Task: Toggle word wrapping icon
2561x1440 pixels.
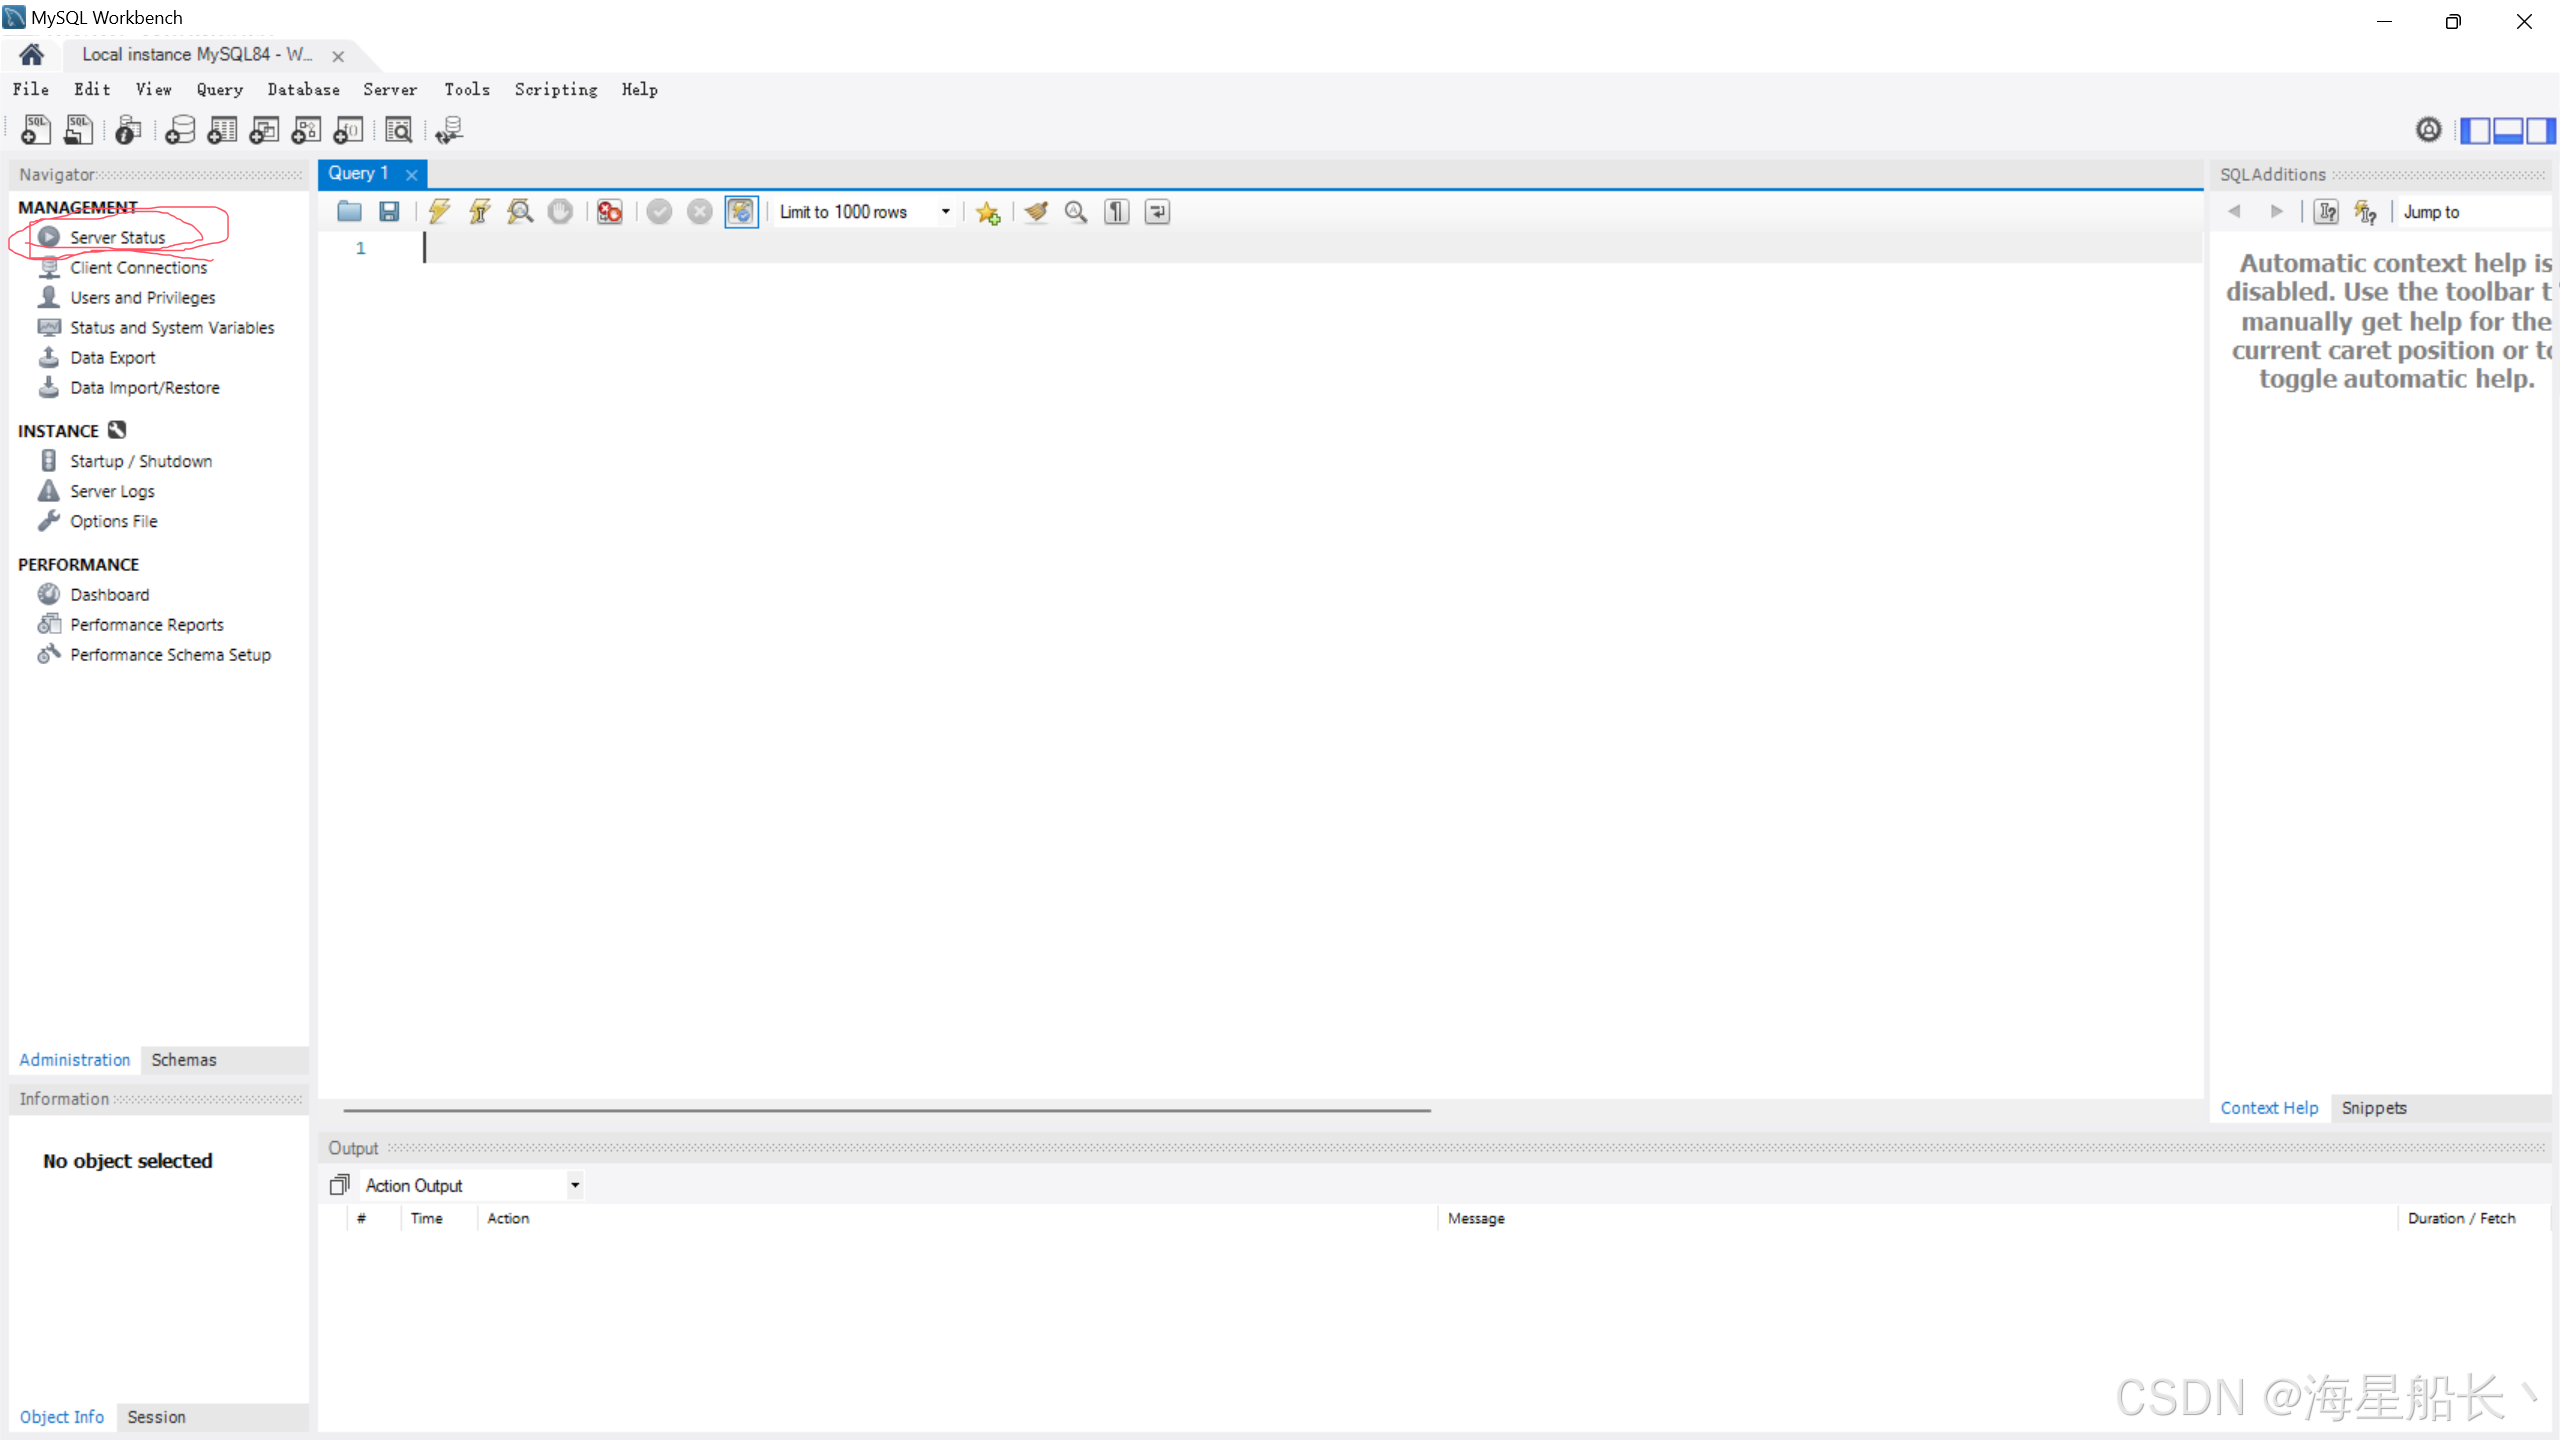Action: pos(1157,211)
